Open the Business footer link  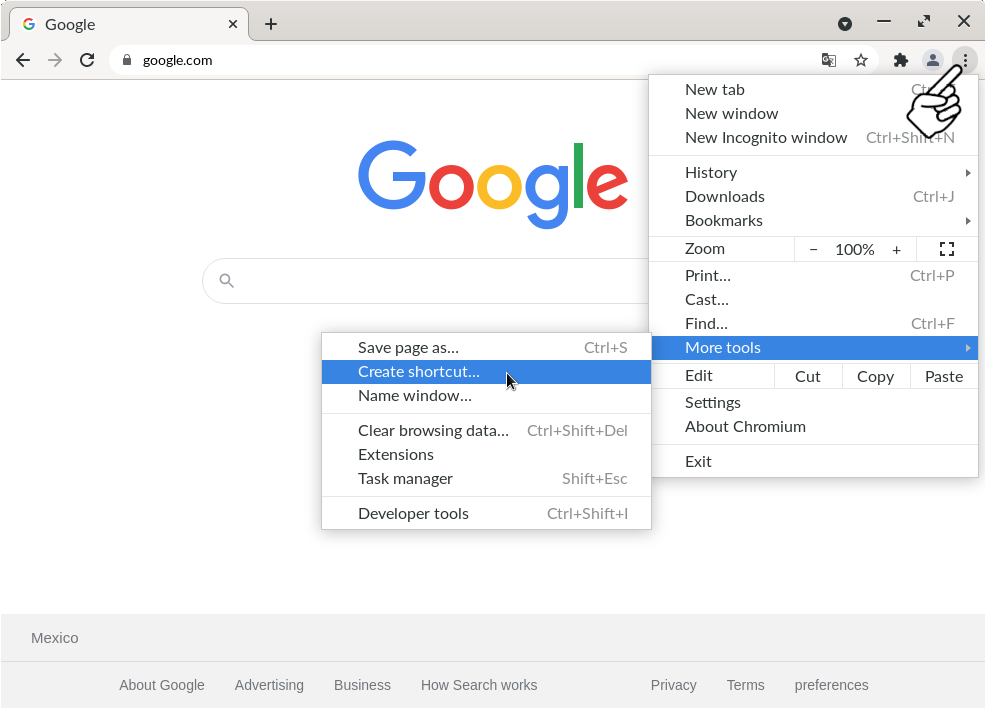tap(362, 685)
